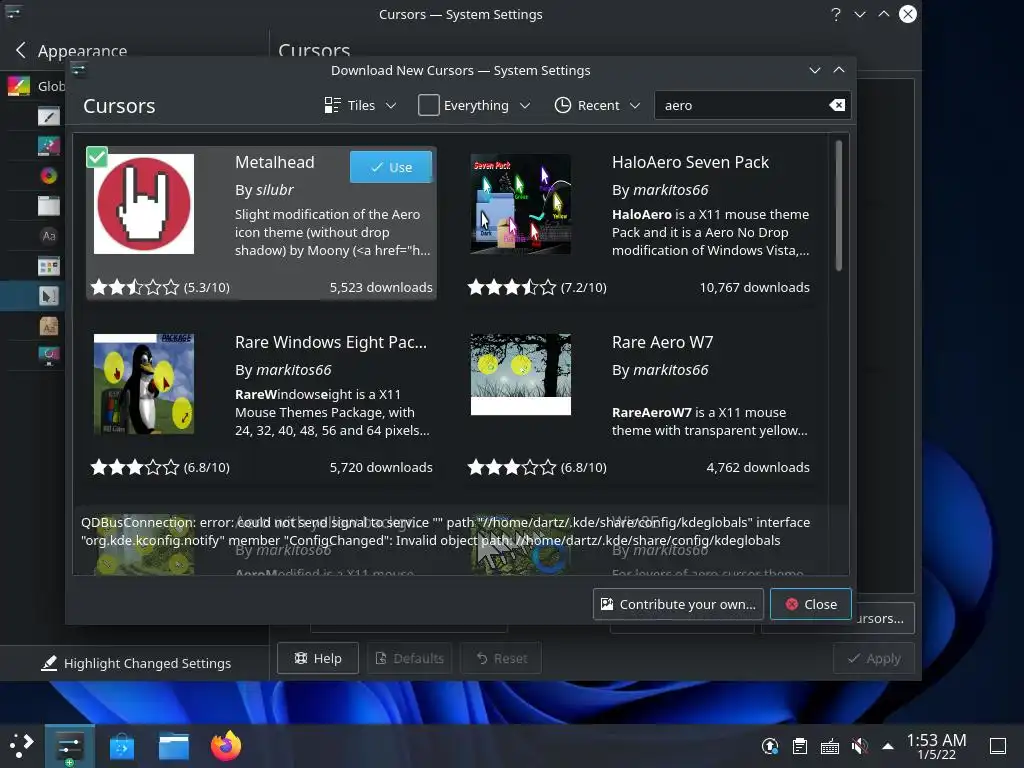This screenshot has height=768, width=1024.
Task: Toggle the installed checkmark on Metalhead
Action: (97, 157)
